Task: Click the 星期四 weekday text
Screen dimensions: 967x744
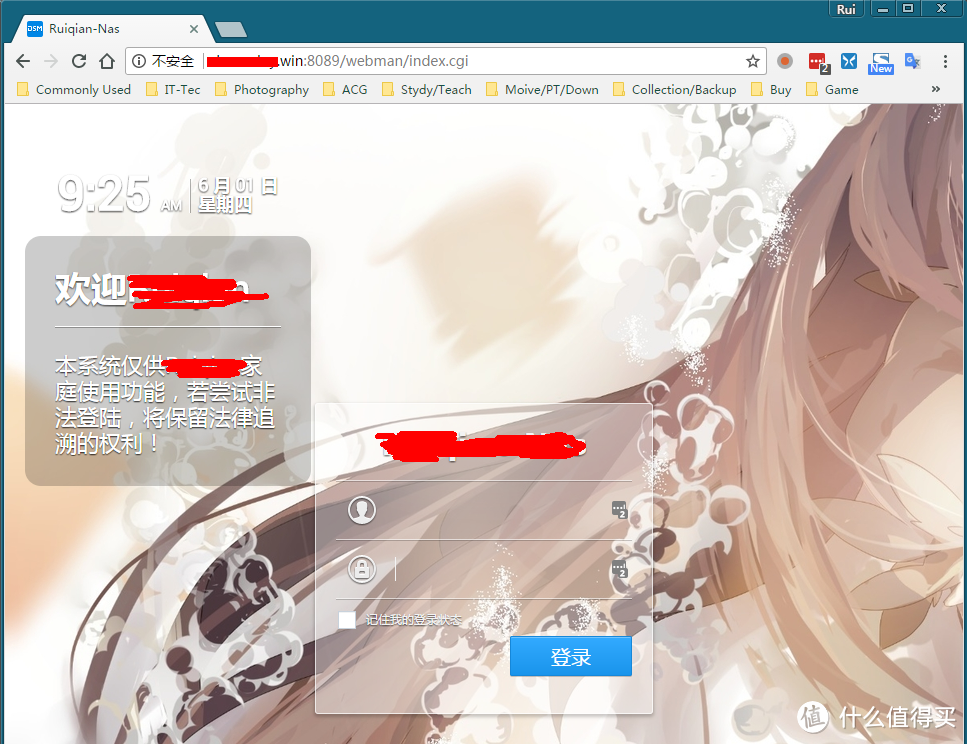Action: coord(225,205)
